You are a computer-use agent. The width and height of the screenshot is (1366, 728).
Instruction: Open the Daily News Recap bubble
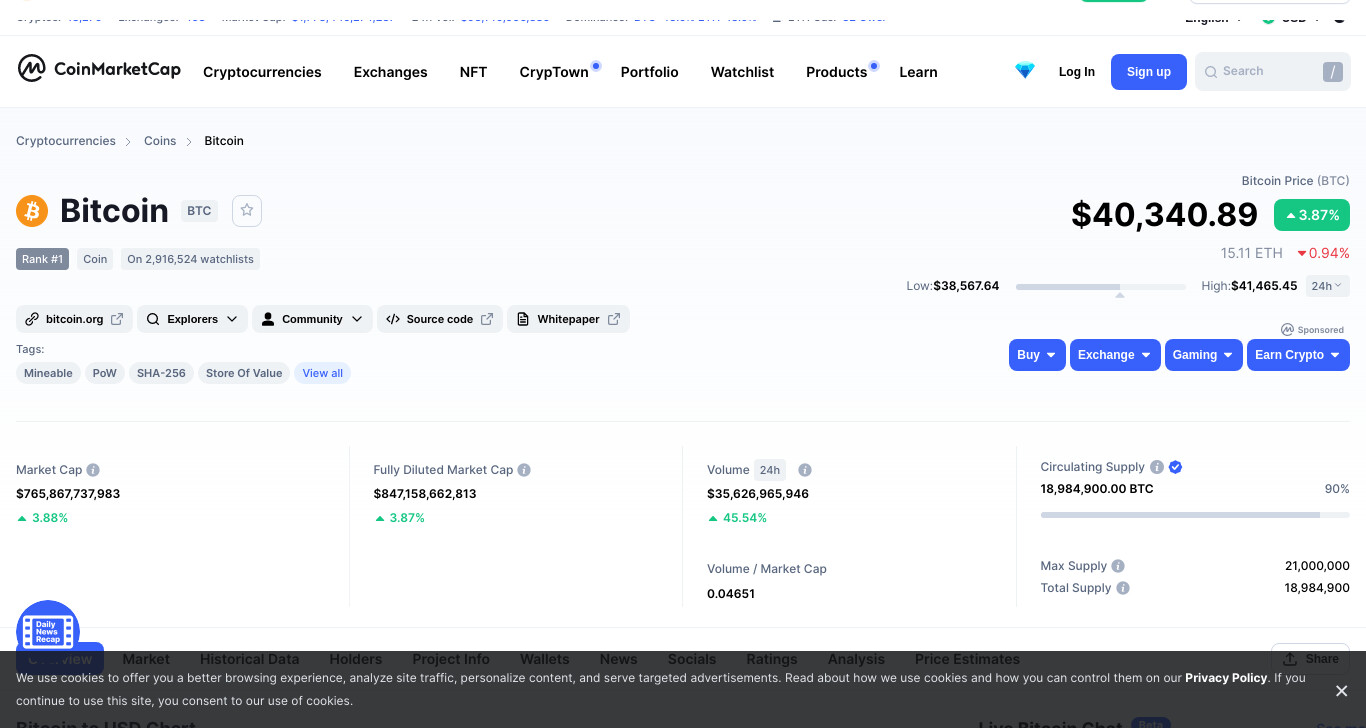pos(48,631)
